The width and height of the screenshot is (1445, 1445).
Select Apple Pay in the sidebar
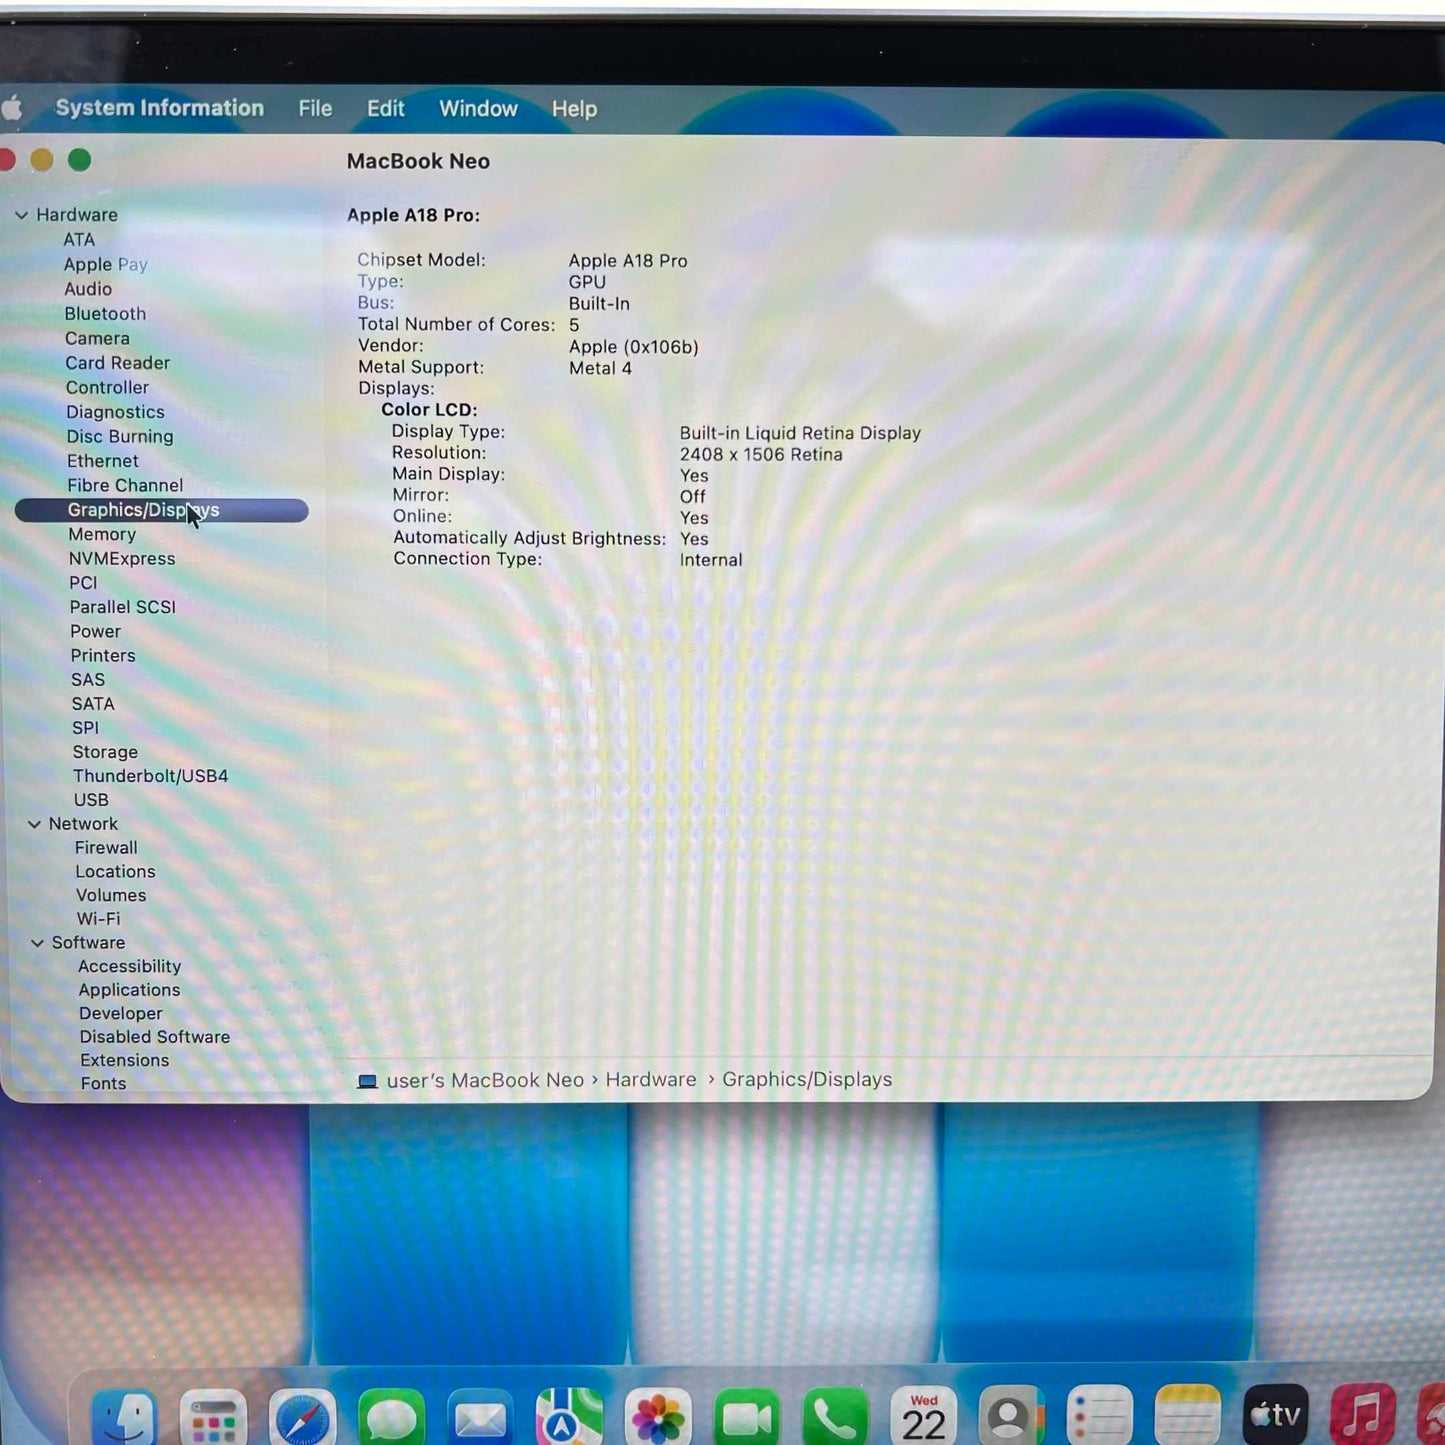coord(105,264)
